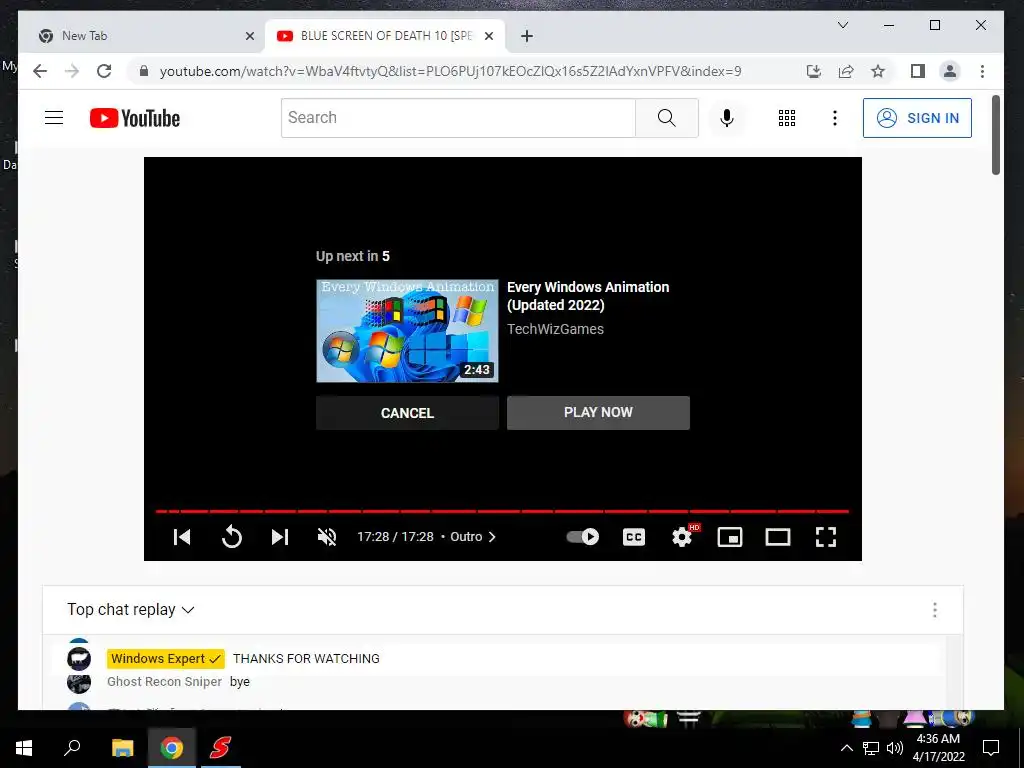
Task: Click the Sign In button
Action: point(917,118)
